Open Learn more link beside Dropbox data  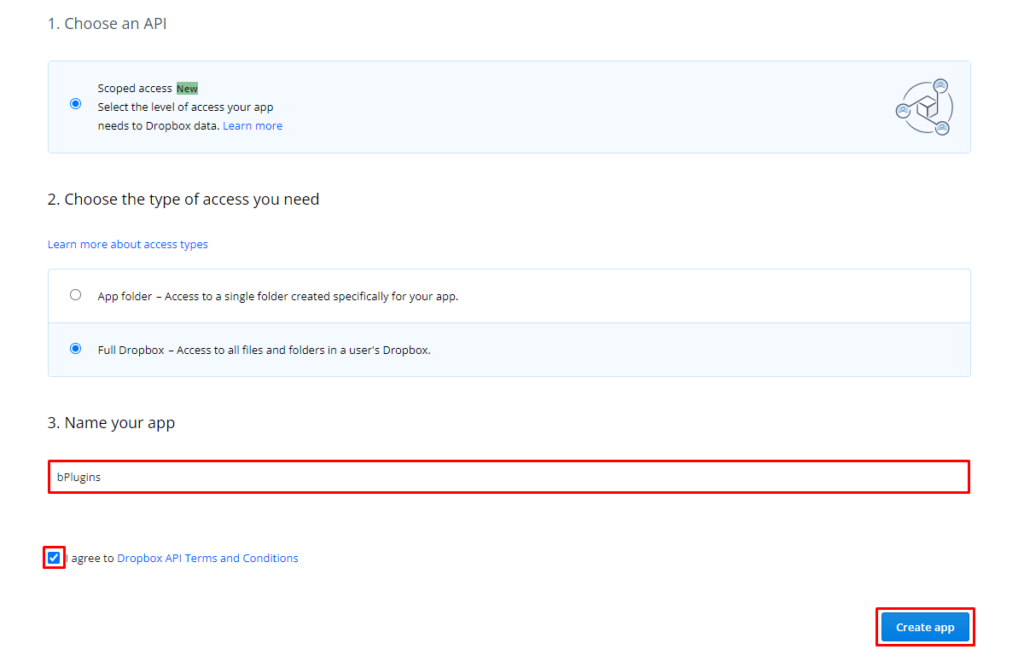click(252, 126)
